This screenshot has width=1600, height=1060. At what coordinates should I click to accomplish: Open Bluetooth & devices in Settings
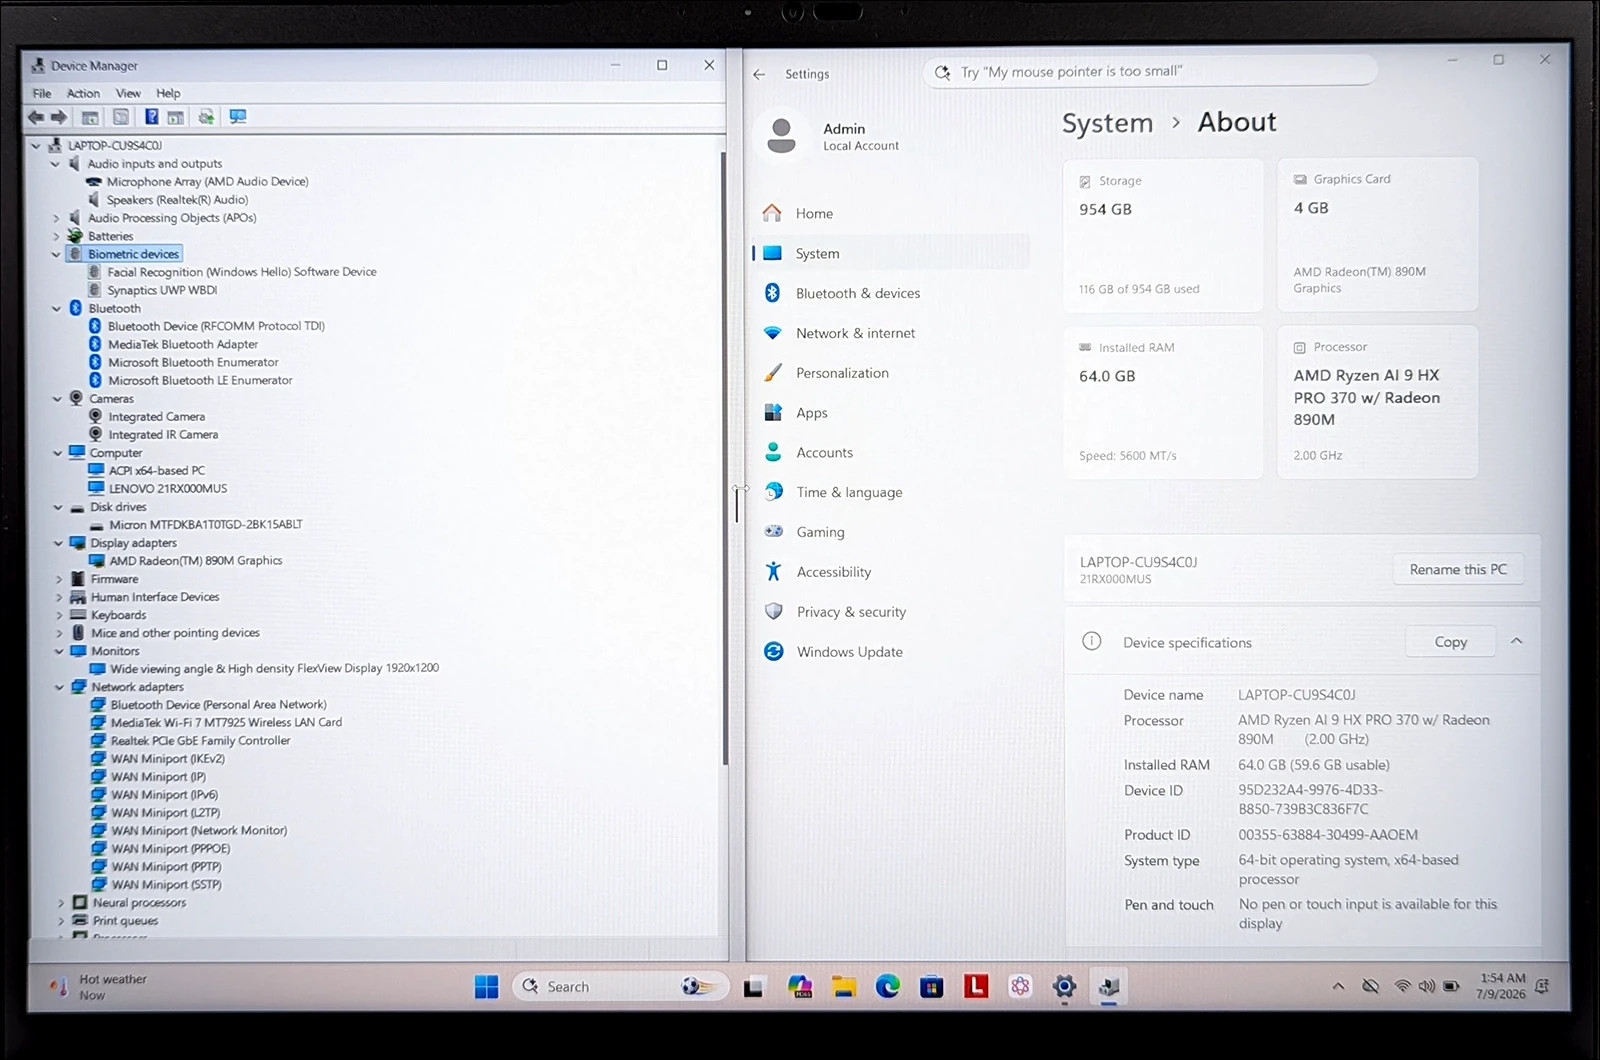[x=891, y=293]
